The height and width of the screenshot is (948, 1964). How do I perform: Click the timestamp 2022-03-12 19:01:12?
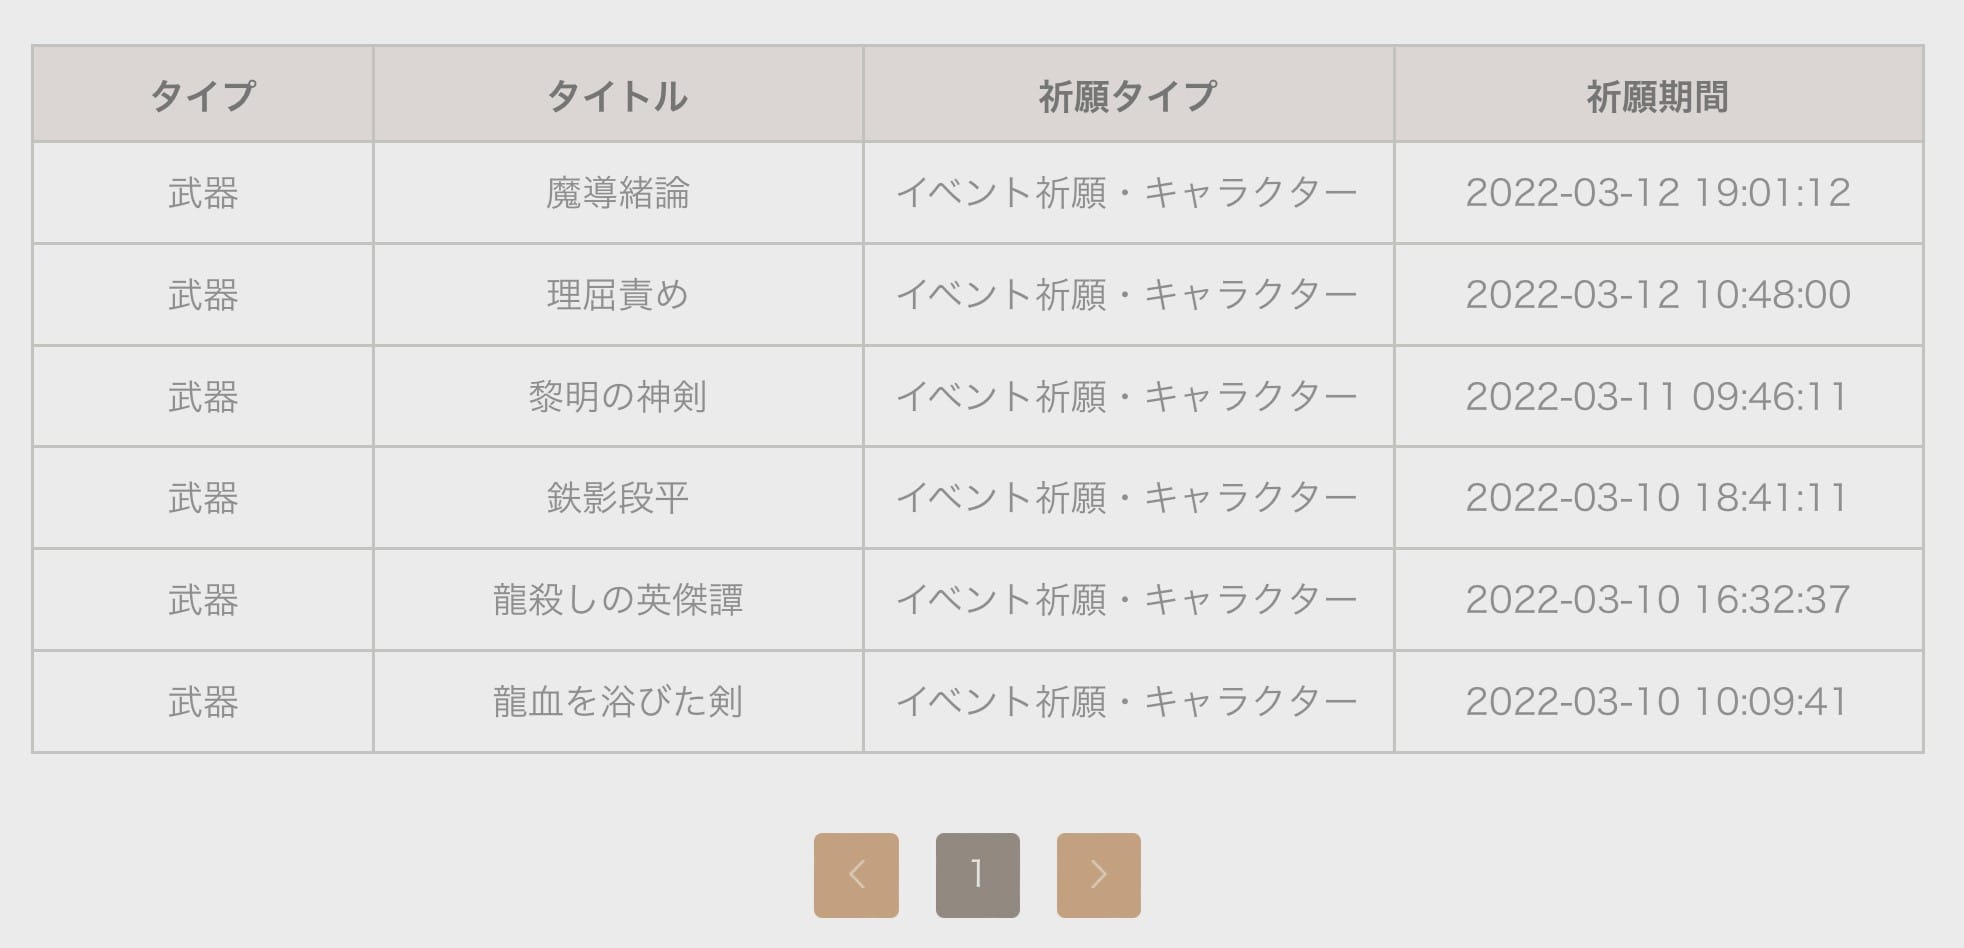[1658, 193]
